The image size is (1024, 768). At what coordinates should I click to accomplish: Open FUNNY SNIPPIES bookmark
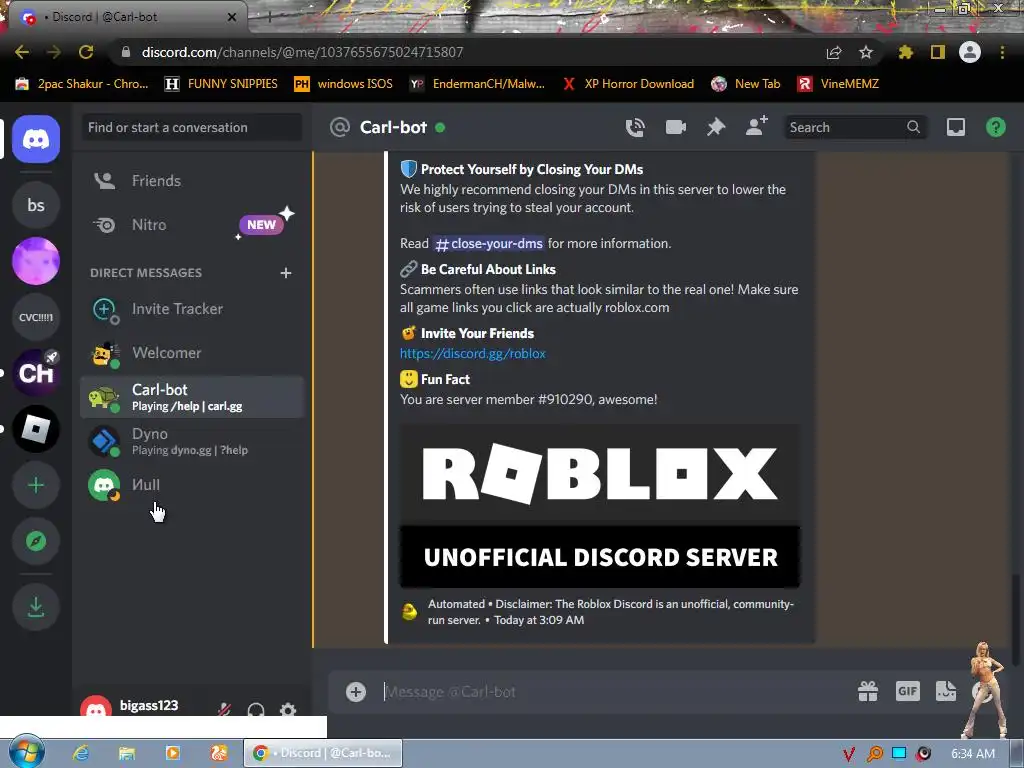click(x=221, y=84)
